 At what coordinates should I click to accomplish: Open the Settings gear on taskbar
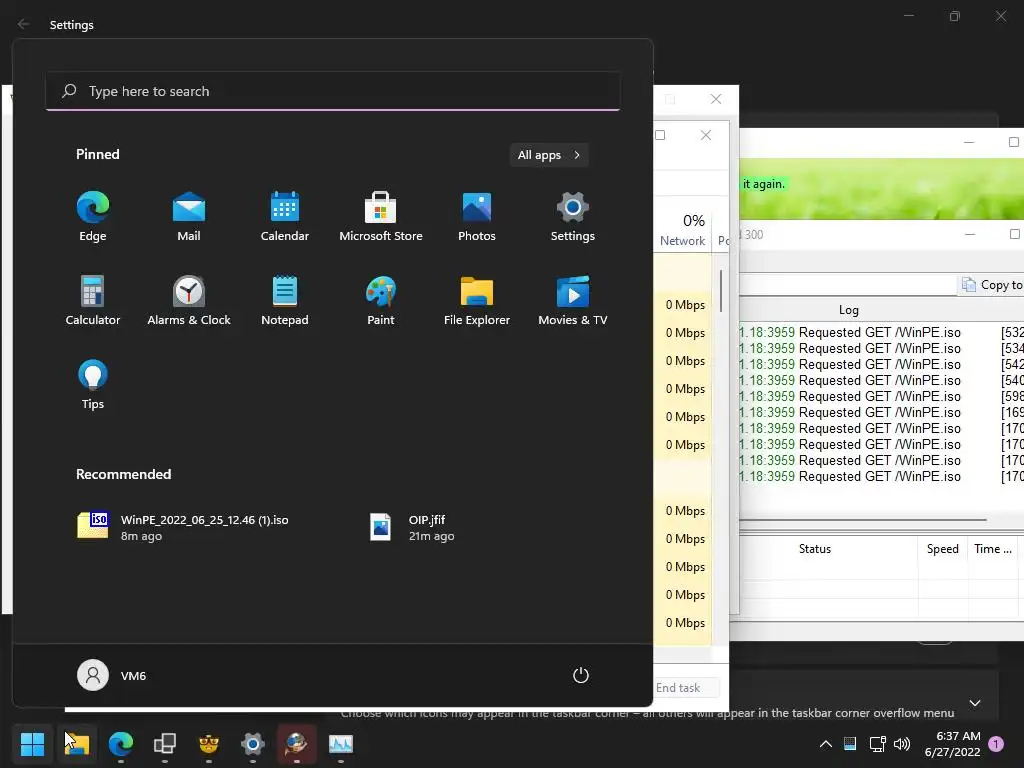click(x=253, y=743)
